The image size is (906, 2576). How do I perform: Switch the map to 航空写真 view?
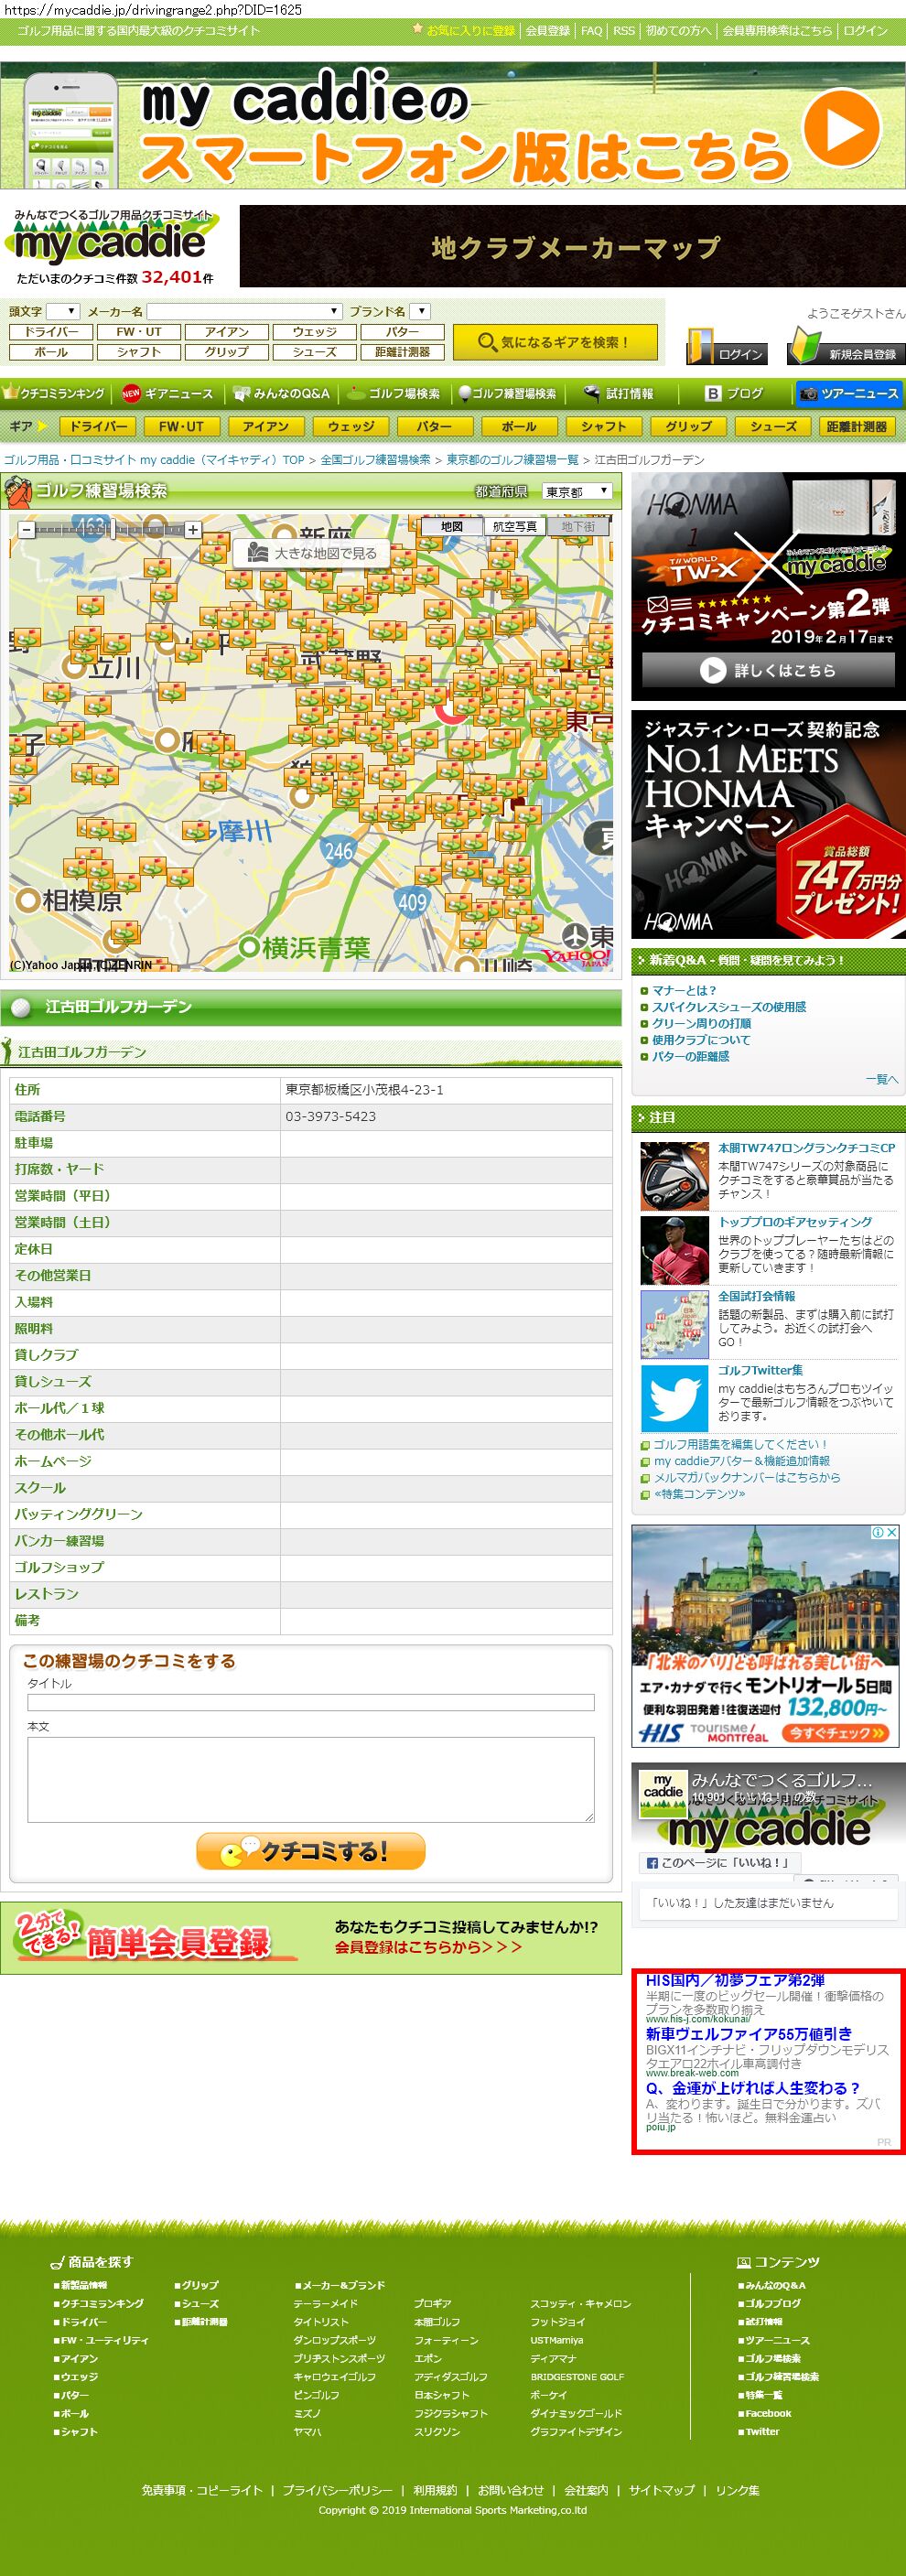[x=514, y=527]
